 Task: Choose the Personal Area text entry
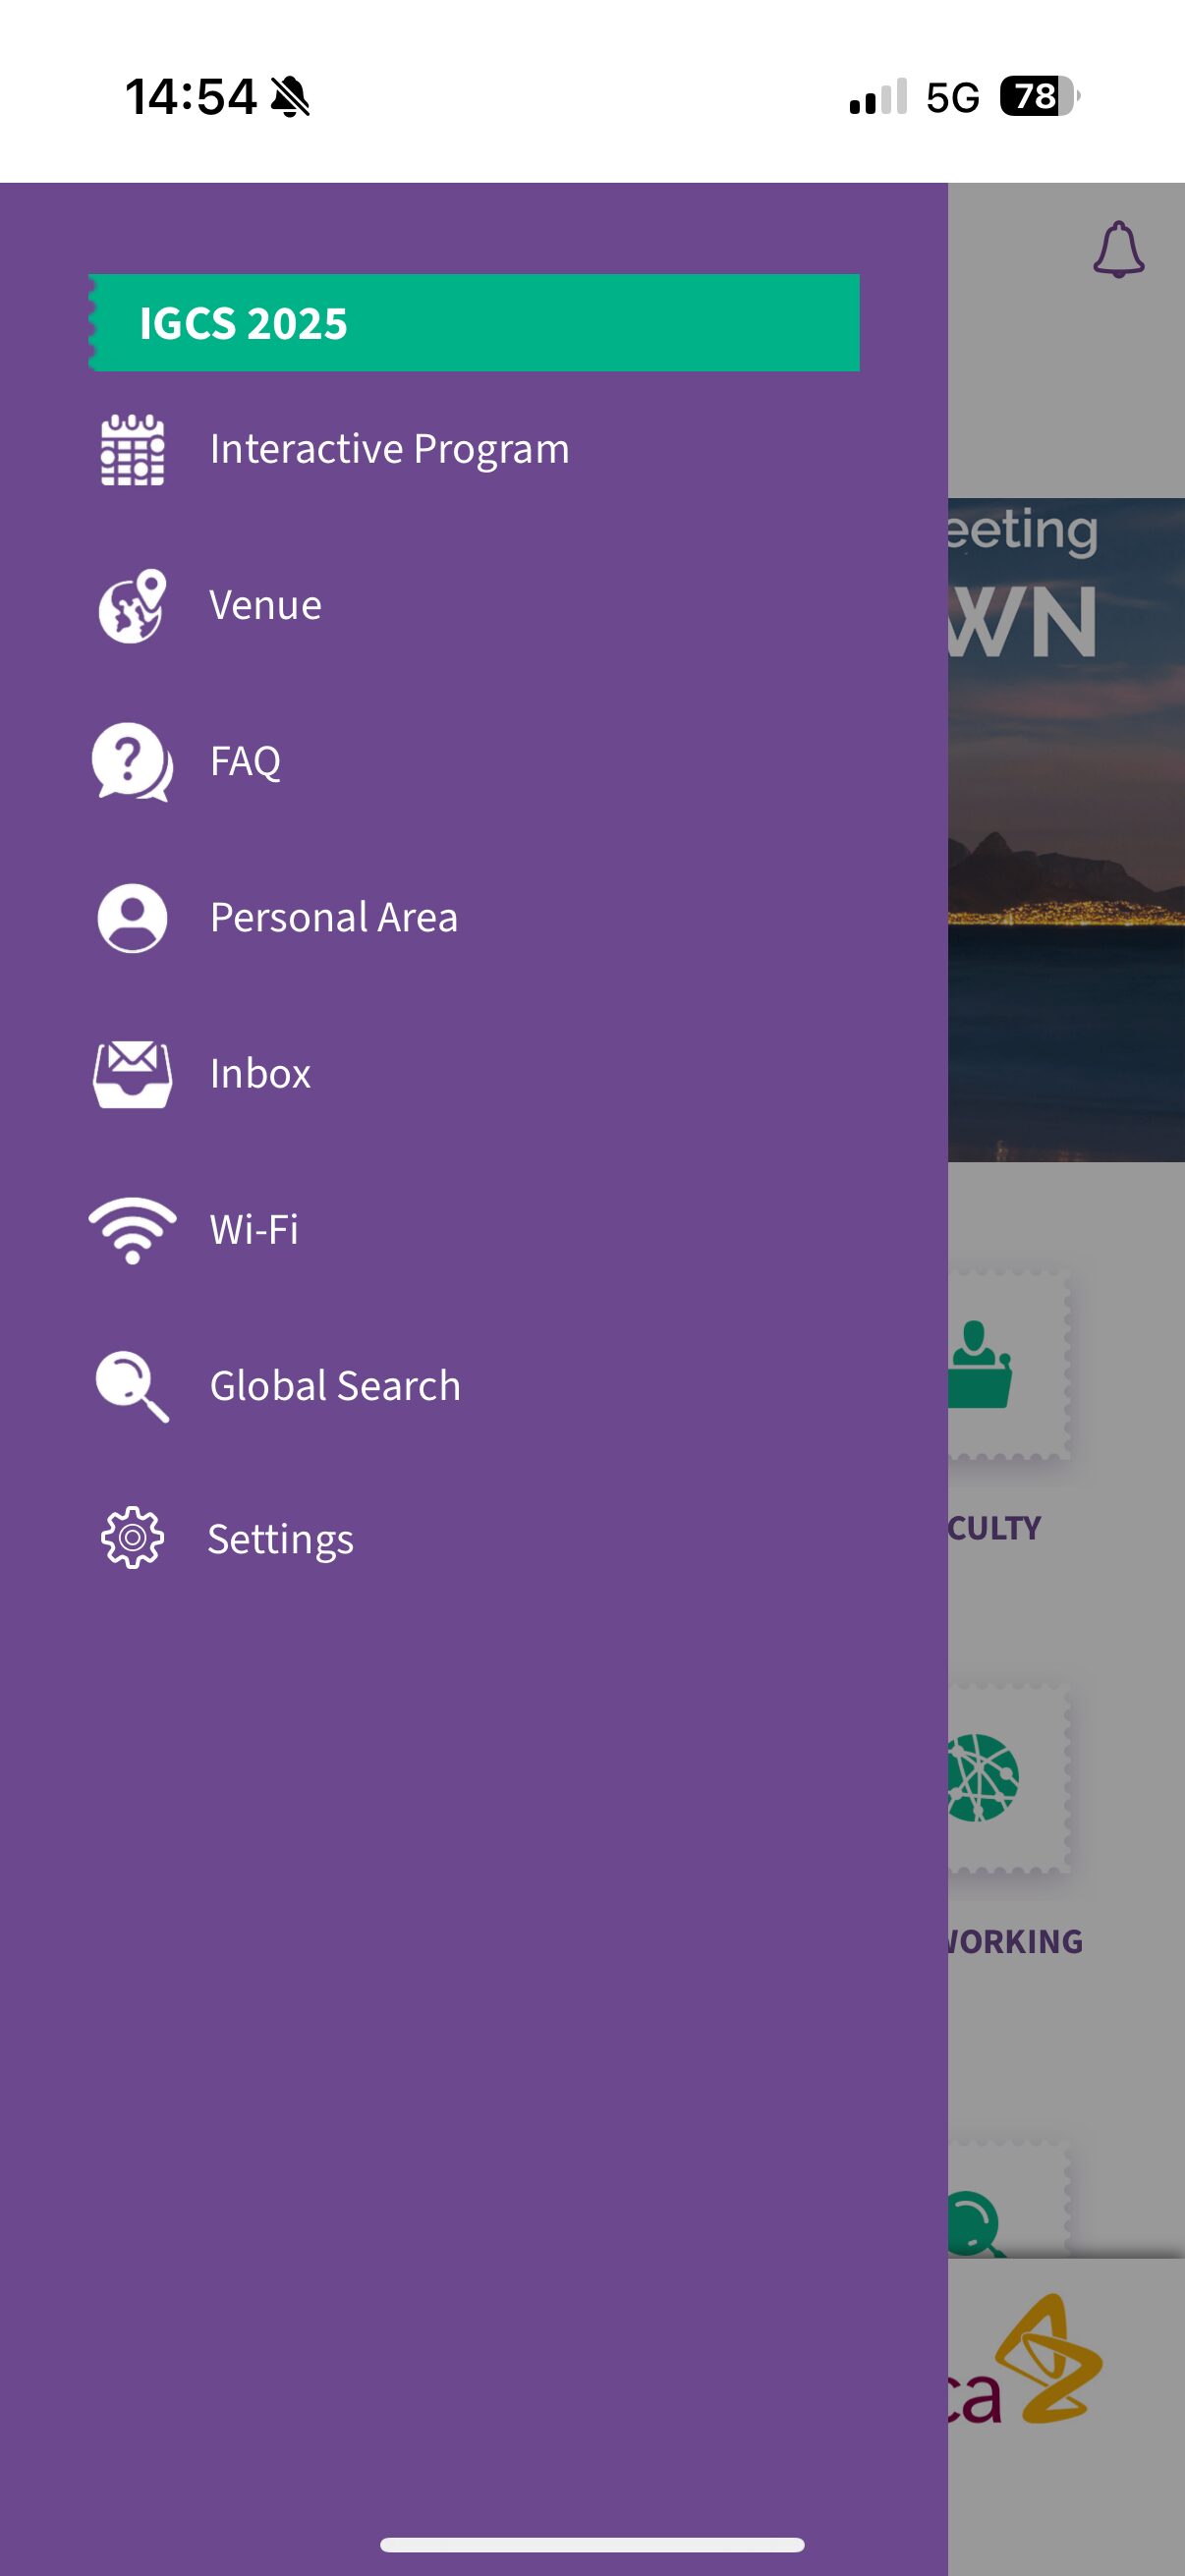coord(333,918)
